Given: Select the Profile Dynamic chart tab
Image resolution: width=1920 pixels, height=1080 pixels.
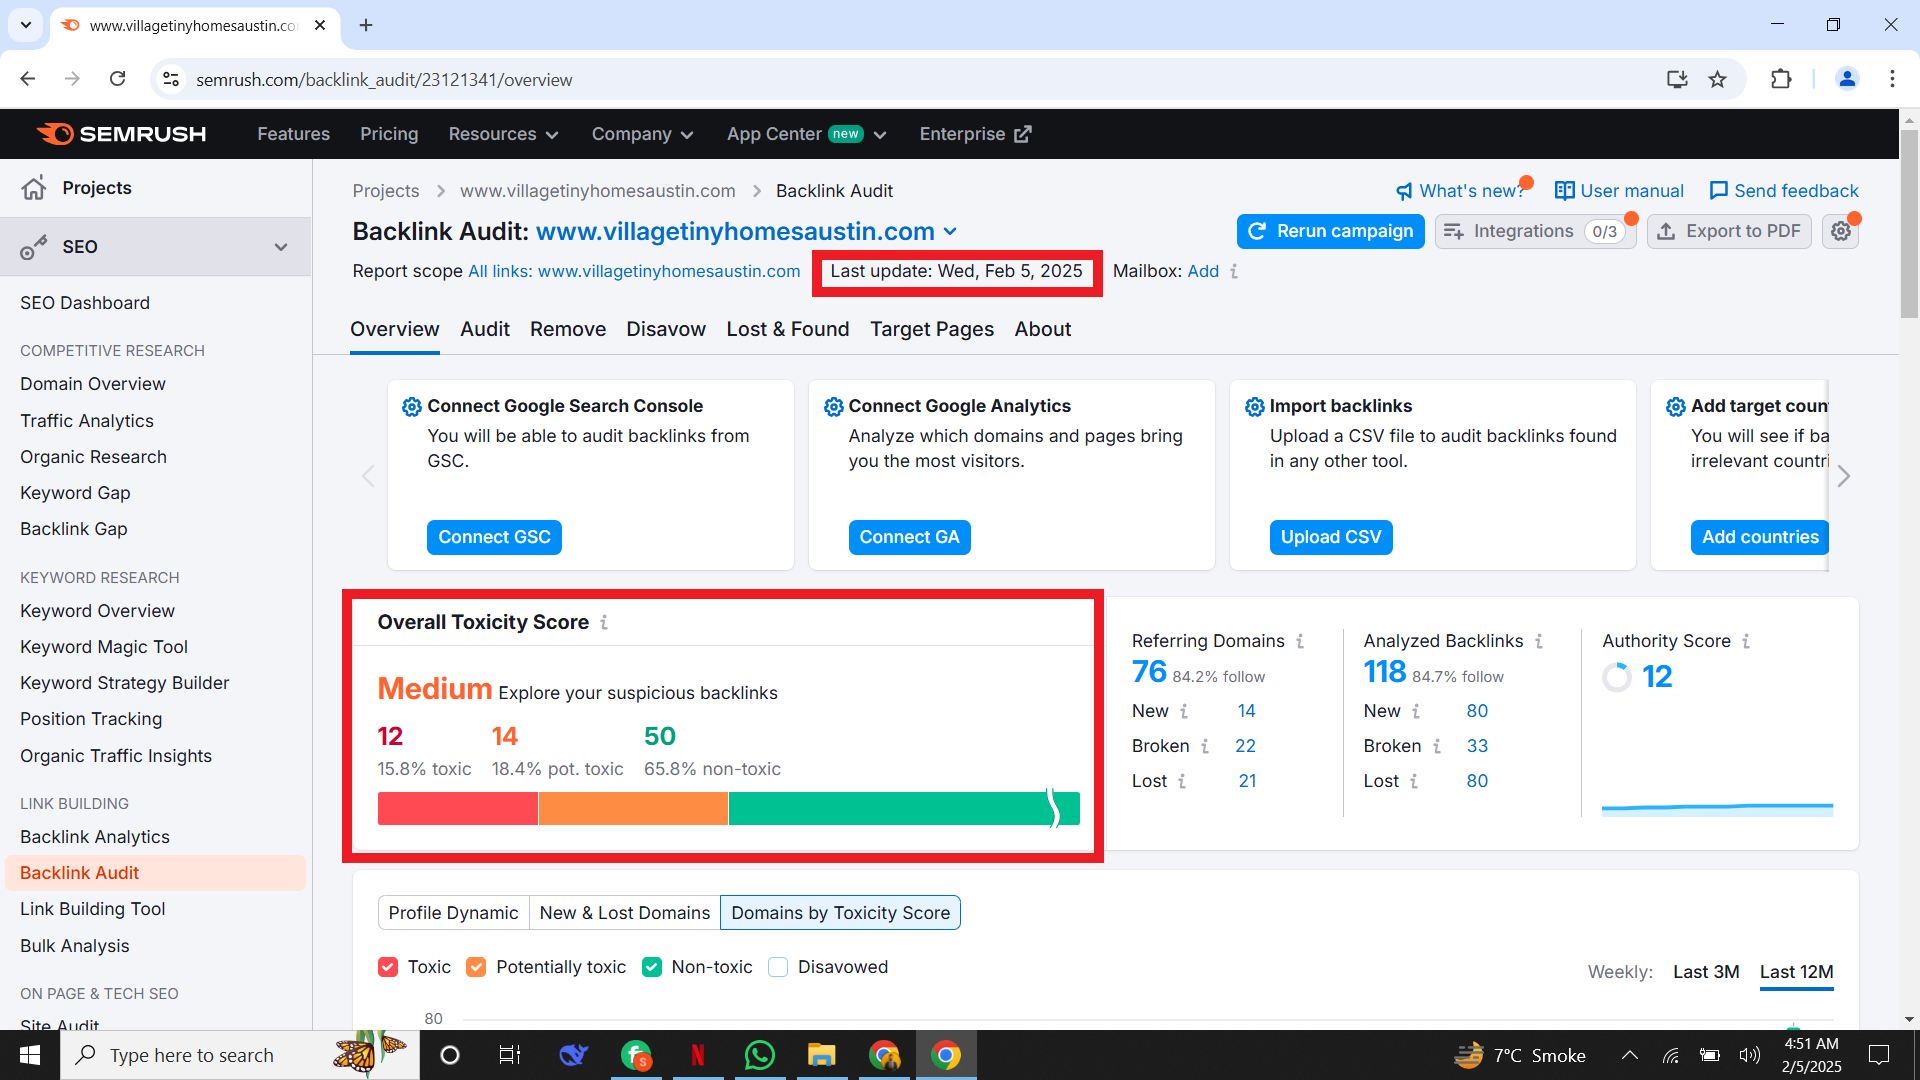Looking at the screenshot, I should [453, 913].
